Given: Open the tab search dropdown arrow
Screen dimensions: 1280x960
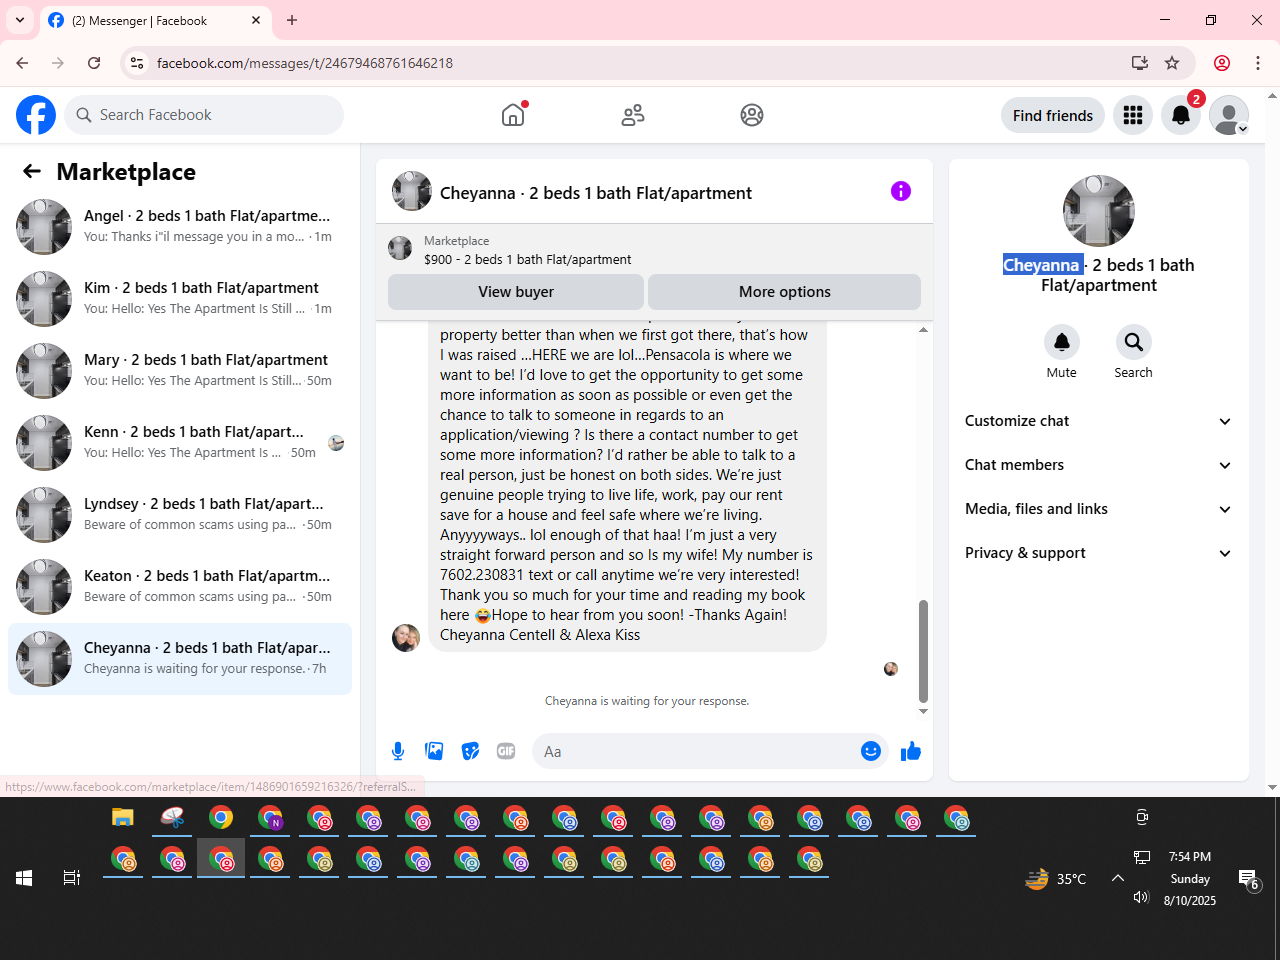Looking at the screenshot, I should pos(20,20).
